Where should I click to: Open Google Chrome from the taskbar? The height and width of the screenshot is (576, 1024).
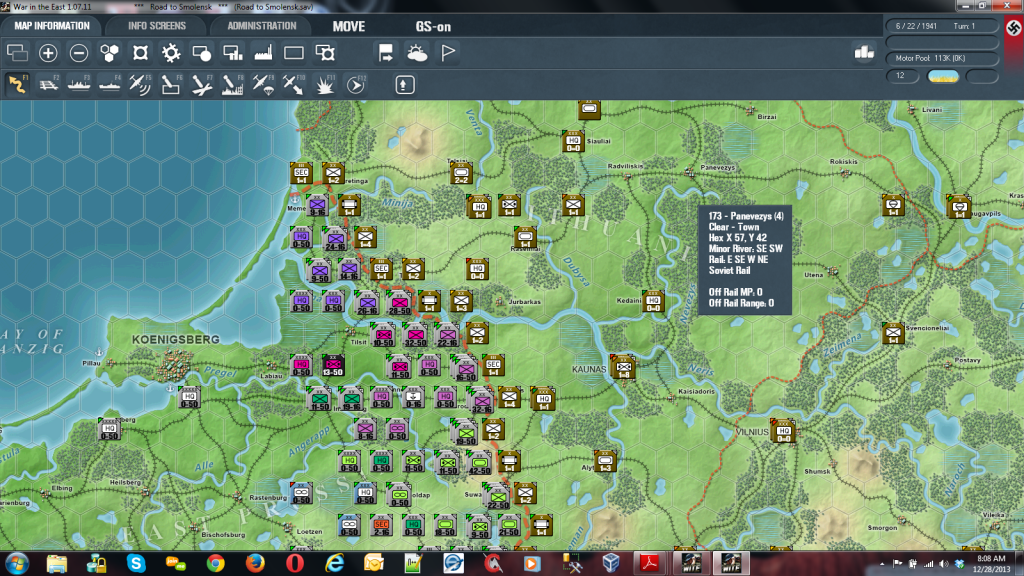click(216, 563)
